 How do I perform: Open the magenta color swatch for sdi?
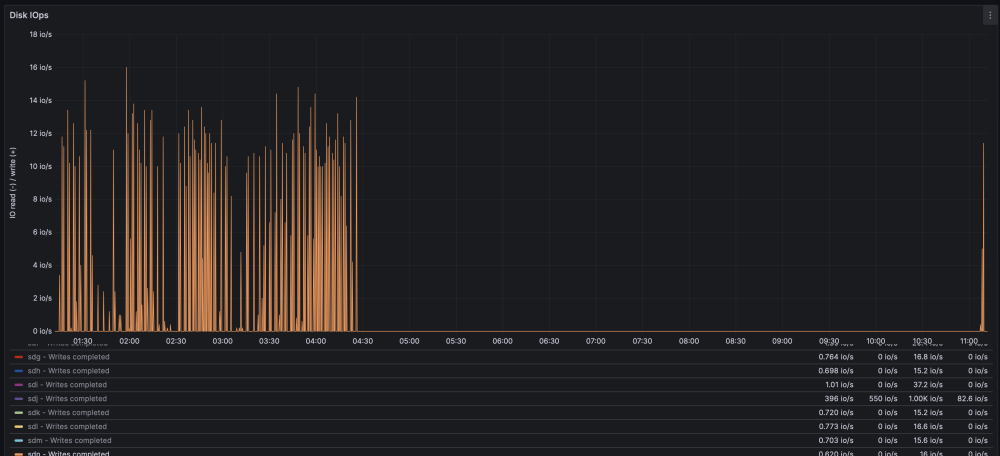click(18, 385)
